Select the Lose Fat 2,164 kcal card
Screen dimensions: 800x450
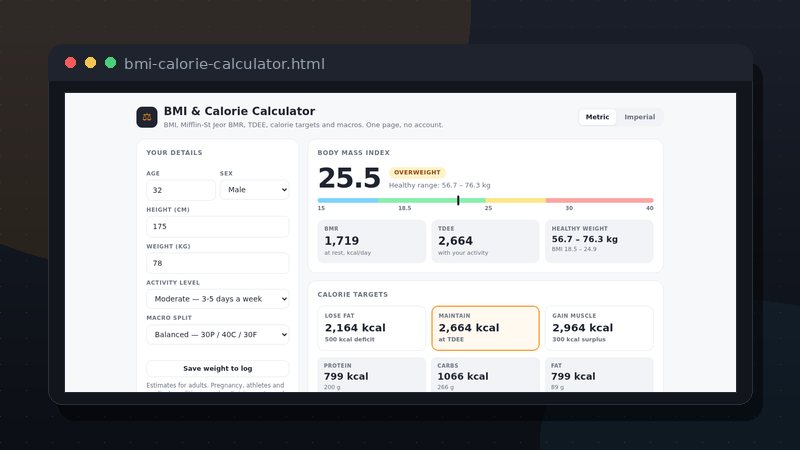(371, 328)
